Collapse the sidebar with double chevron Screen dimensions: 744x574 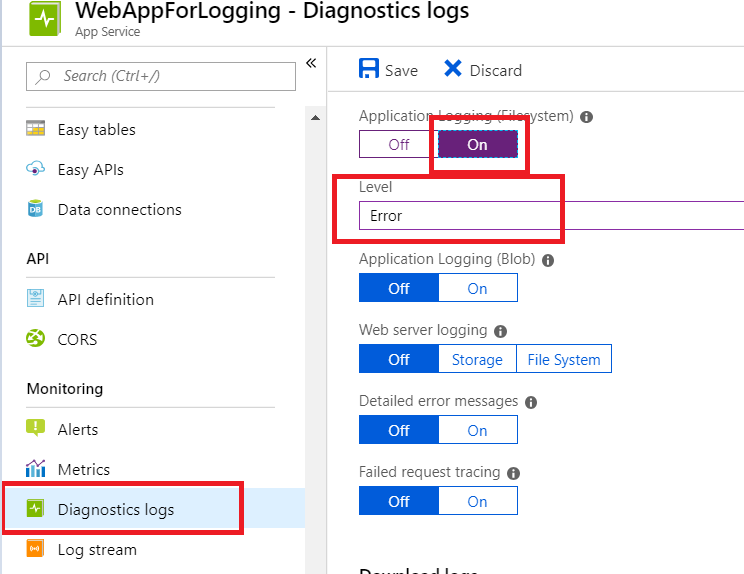pos(311,63)
